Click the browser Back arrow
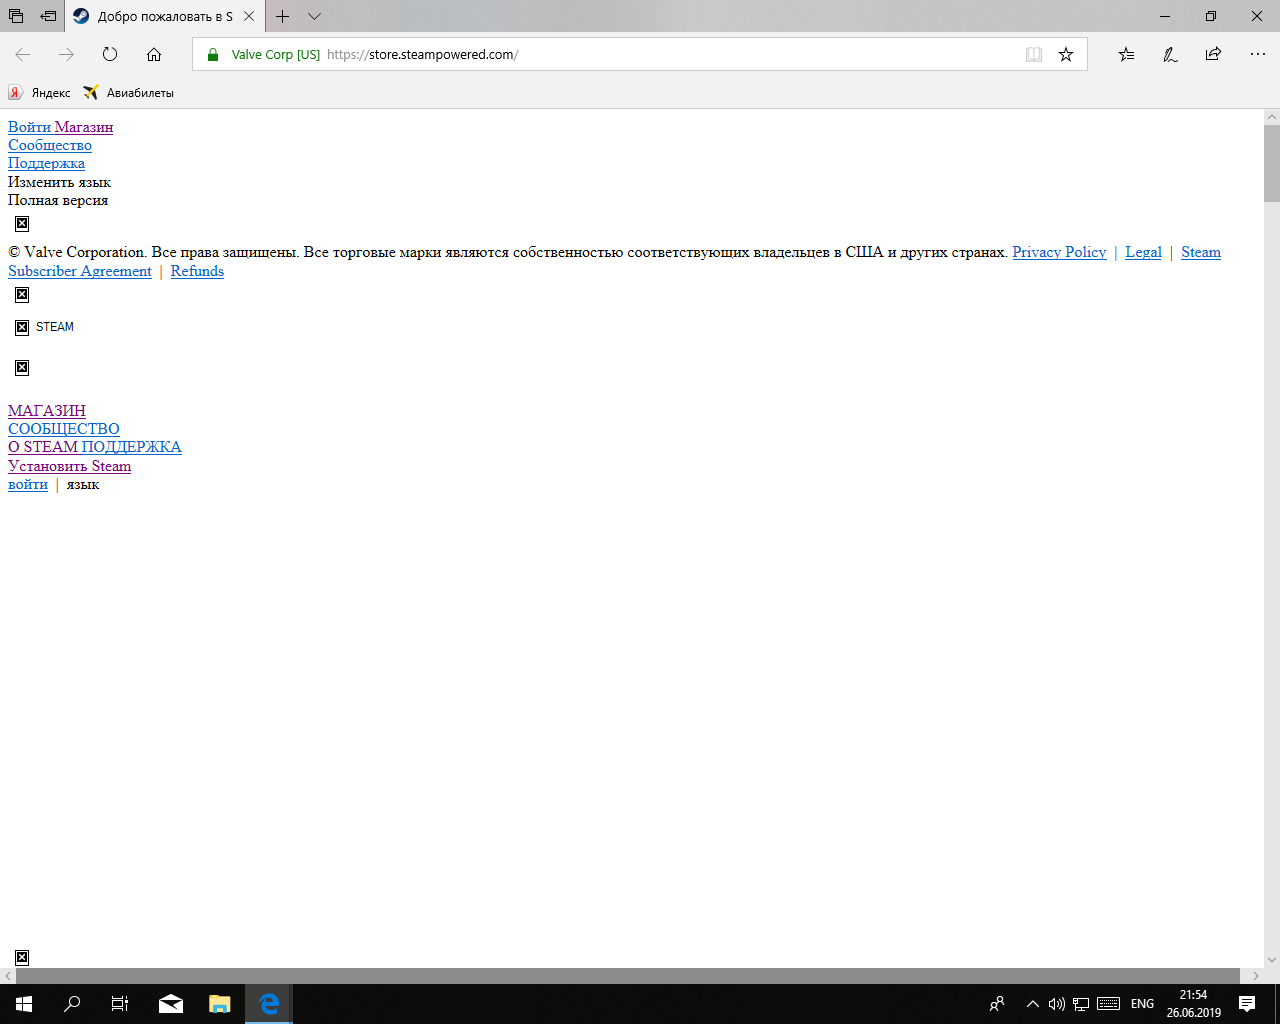 coord(23,54)
